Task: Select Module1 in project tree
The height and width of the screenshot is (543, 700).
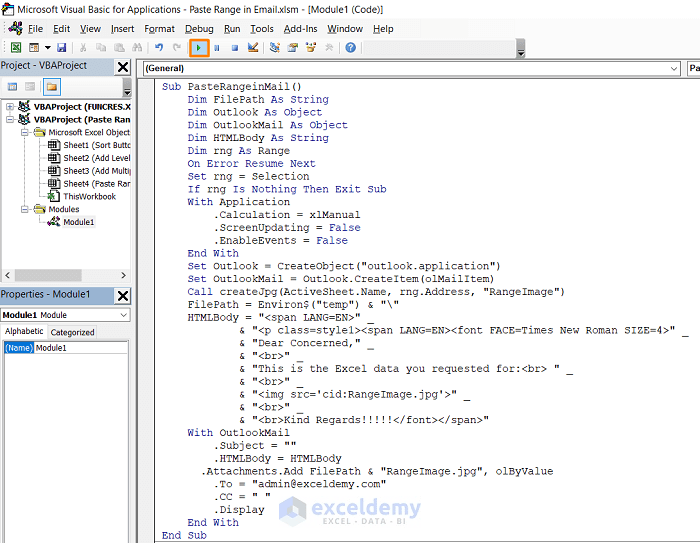Action: [x=79, y=222]
